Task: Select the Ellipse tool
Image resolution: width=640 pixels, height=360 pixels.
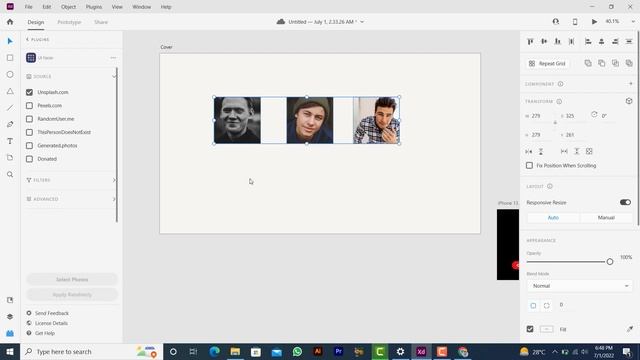Action: 10,75
